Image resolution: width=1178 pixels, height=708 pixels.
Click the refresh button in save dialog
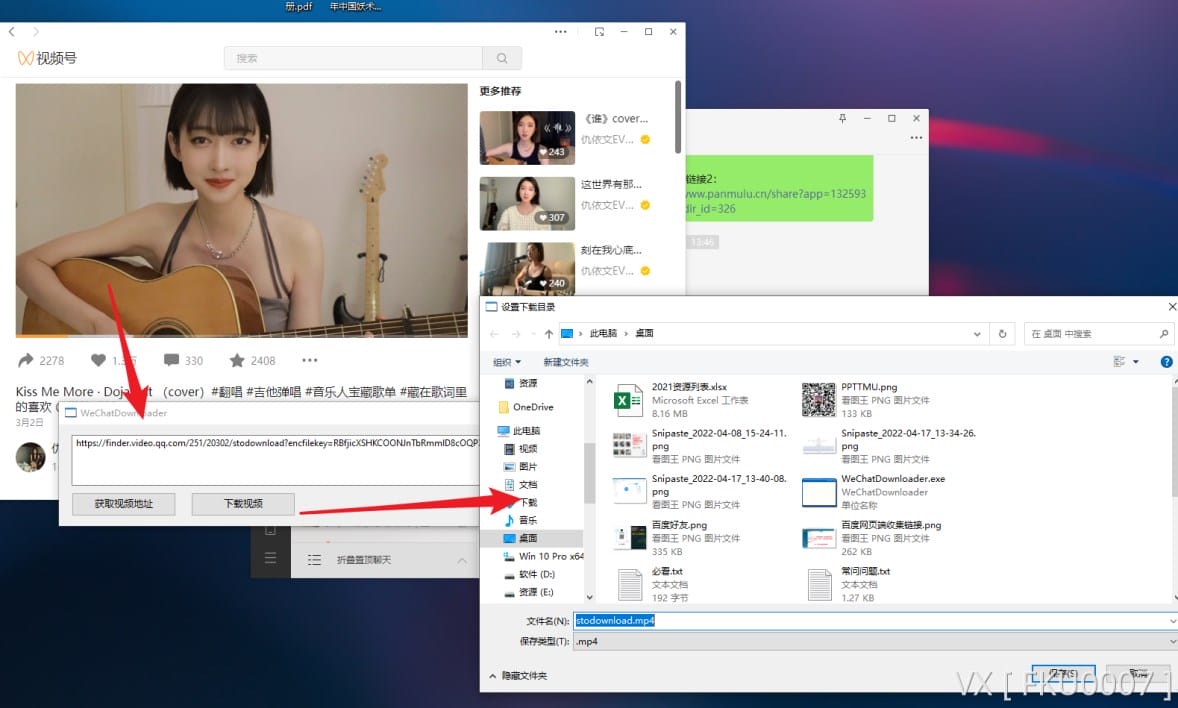coord(1002,334)
